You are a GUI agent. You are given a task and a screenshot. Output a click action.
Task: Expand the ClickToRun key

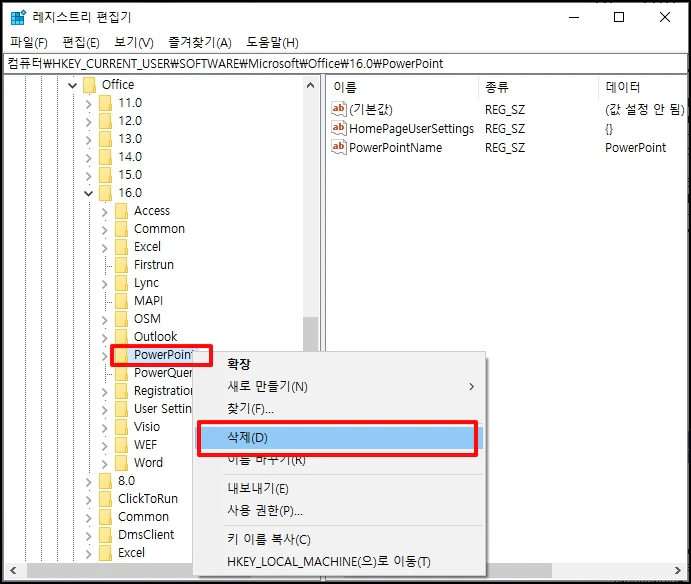pos(89,500)
